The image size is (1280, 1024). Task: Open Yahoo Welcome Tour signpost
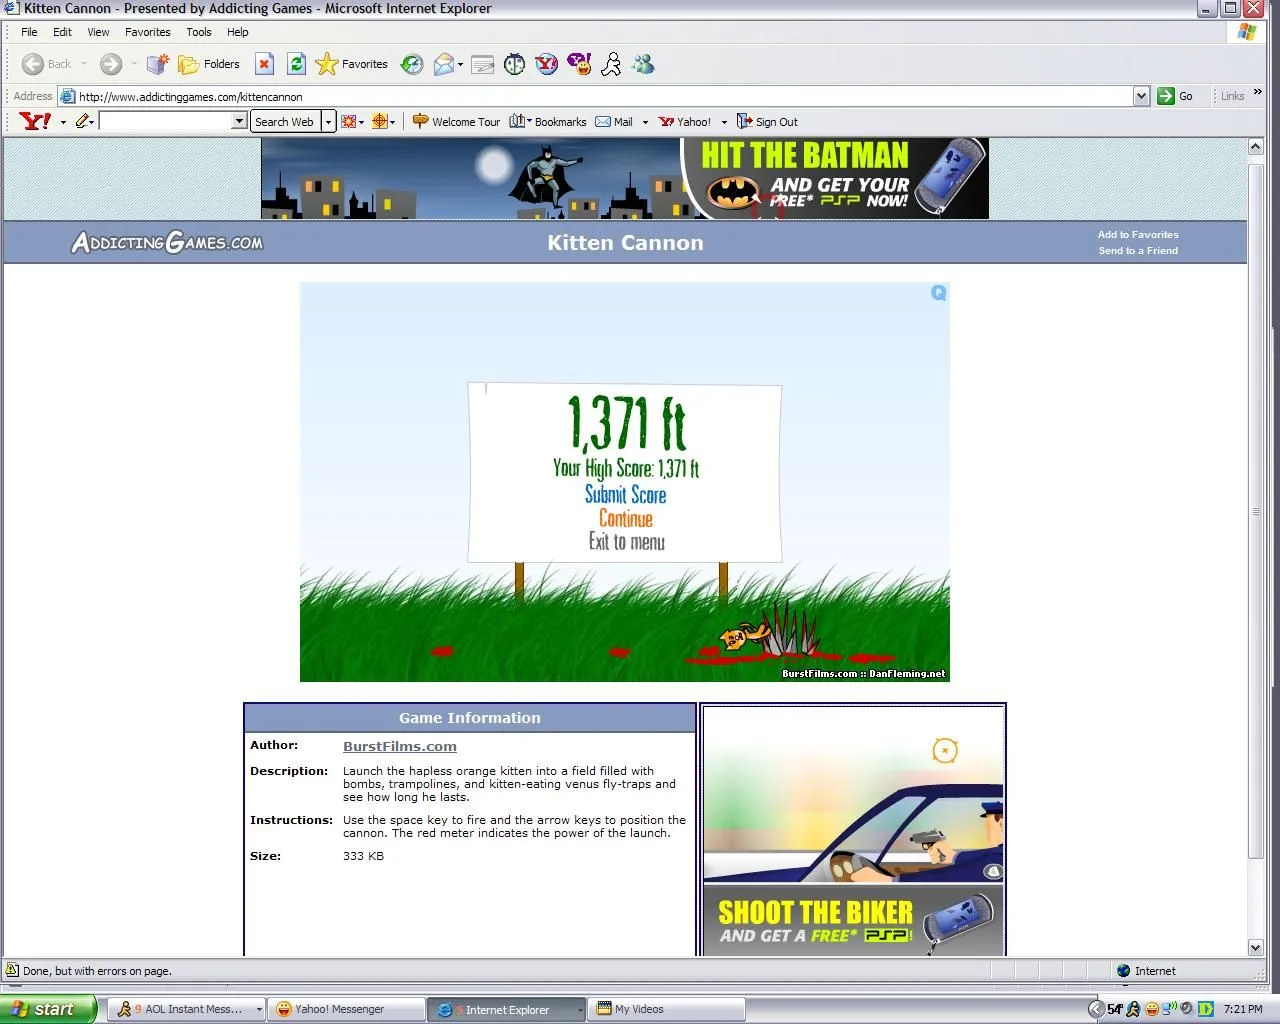click(456, 121)
